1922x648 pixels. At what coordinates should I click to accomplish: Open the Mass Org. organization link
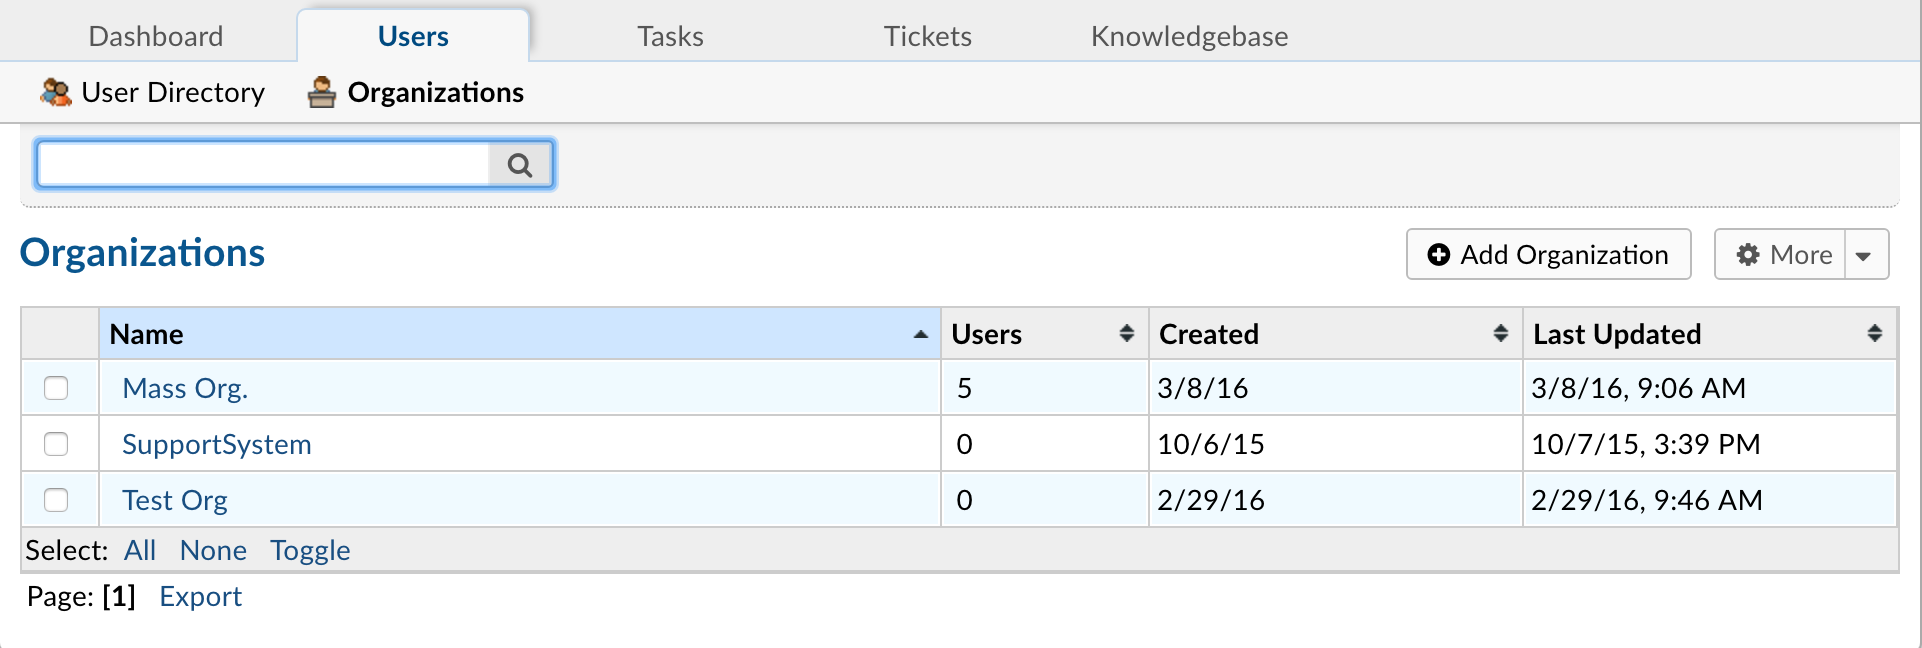pos(185,388)
